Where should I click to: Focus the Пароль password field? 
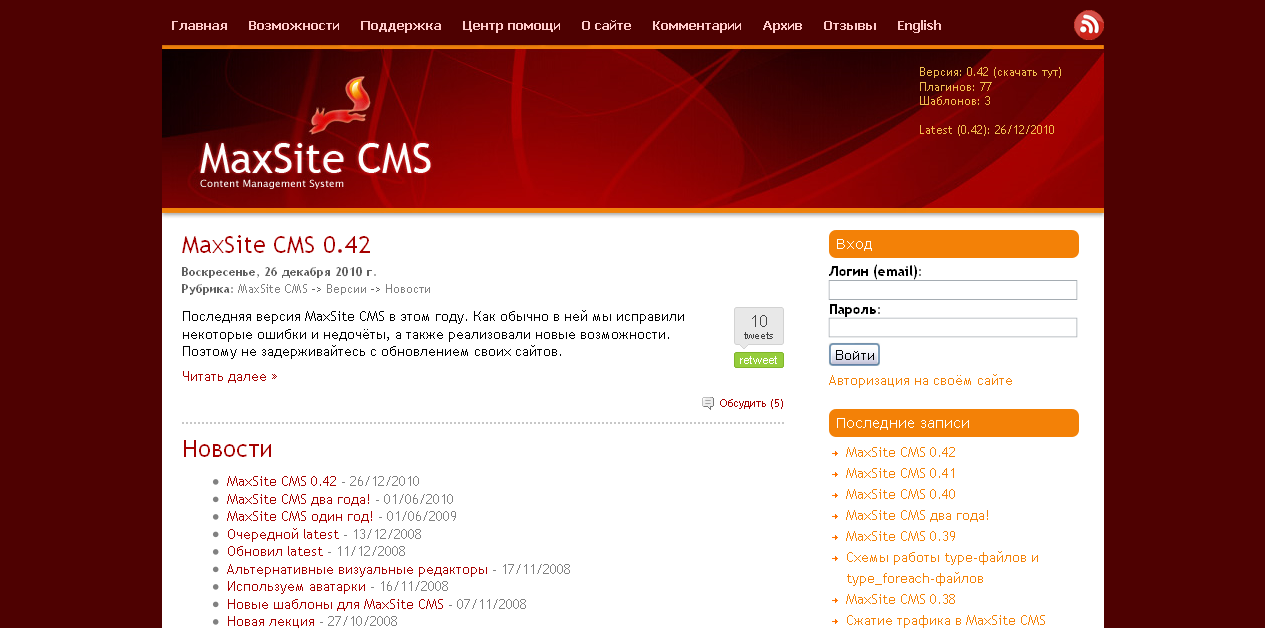click(x=952, y=327)
